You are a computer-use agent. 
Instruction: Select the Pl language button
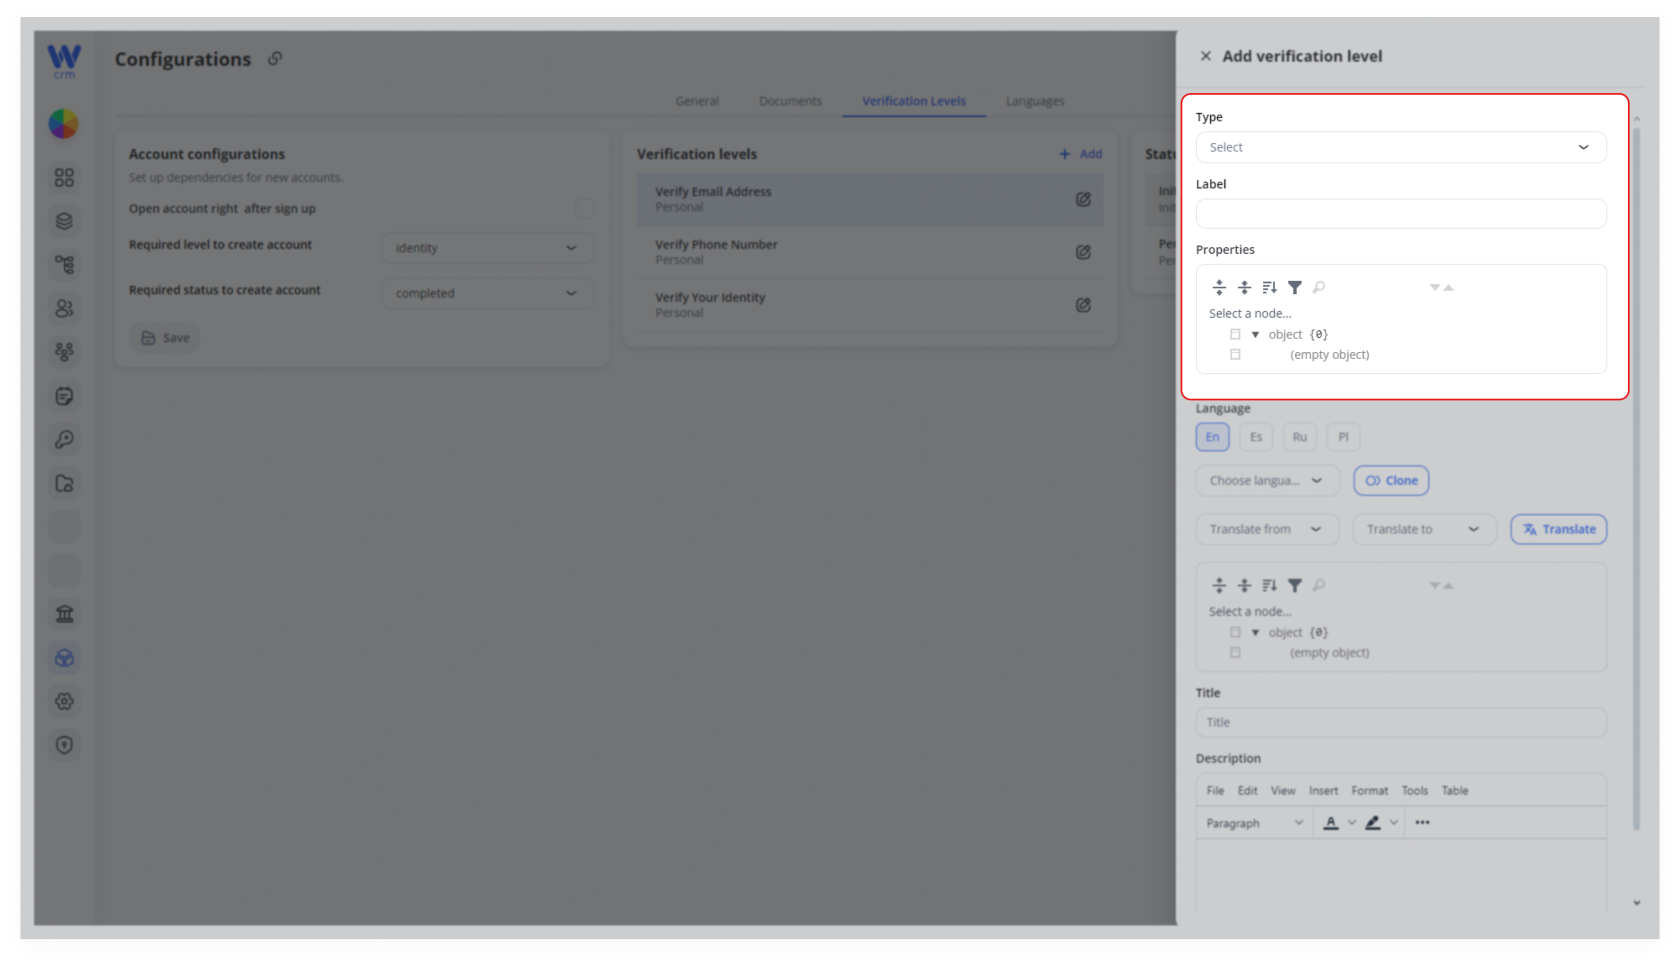pyautogui.click(x=1343, y=437)
